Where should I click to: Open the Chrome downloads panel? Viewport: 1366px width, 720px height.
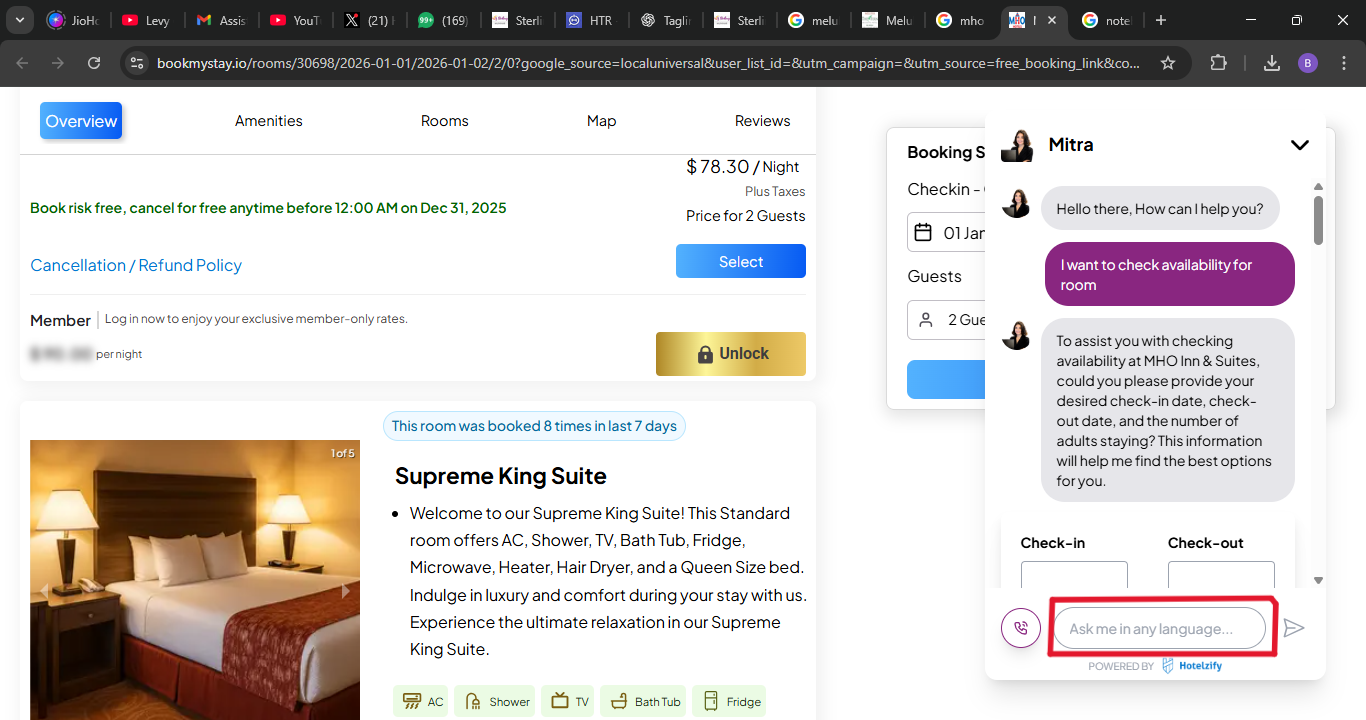click(1272, 63)
